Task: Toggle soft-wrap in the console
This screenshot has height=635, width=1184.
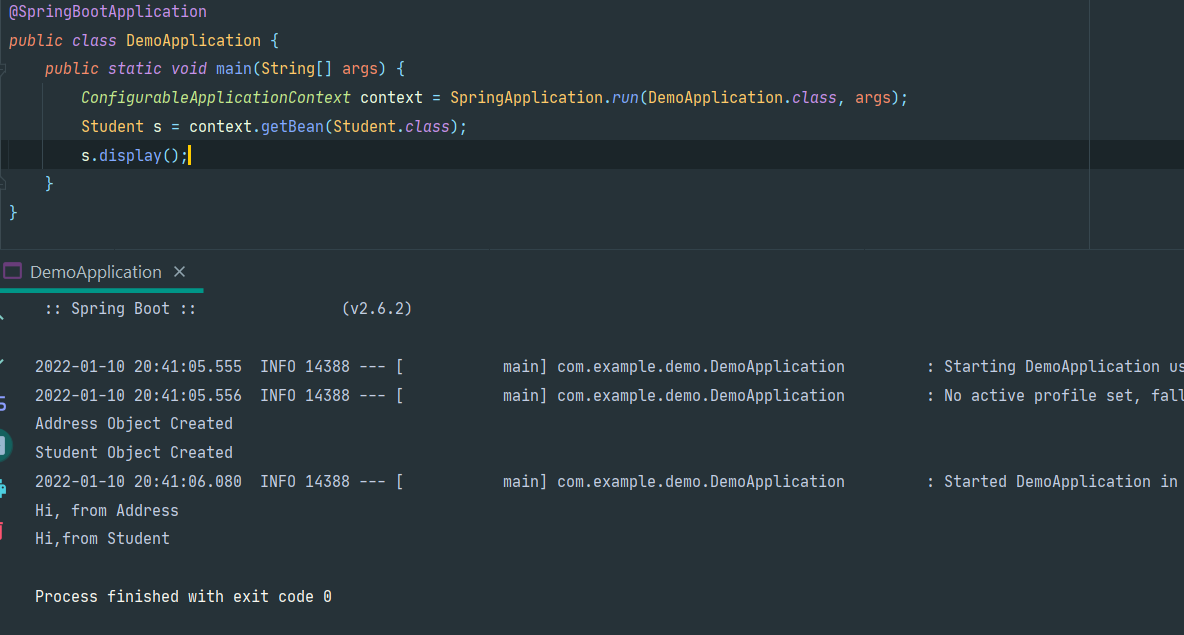Action: pos(3,403)
